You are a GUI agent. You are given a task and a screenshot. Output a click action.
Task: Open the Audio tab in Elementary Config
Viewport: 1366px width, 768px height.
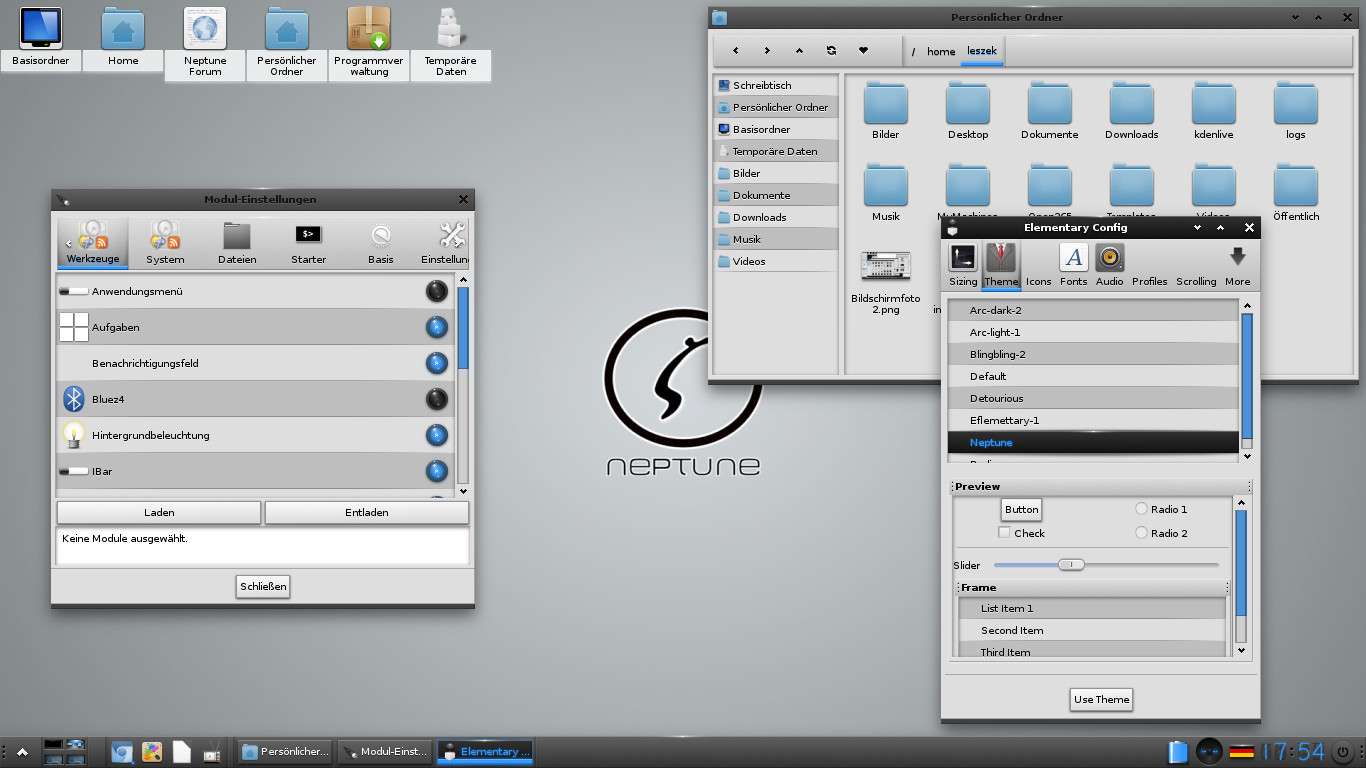pyautogui.click(x=1109, y=265)
